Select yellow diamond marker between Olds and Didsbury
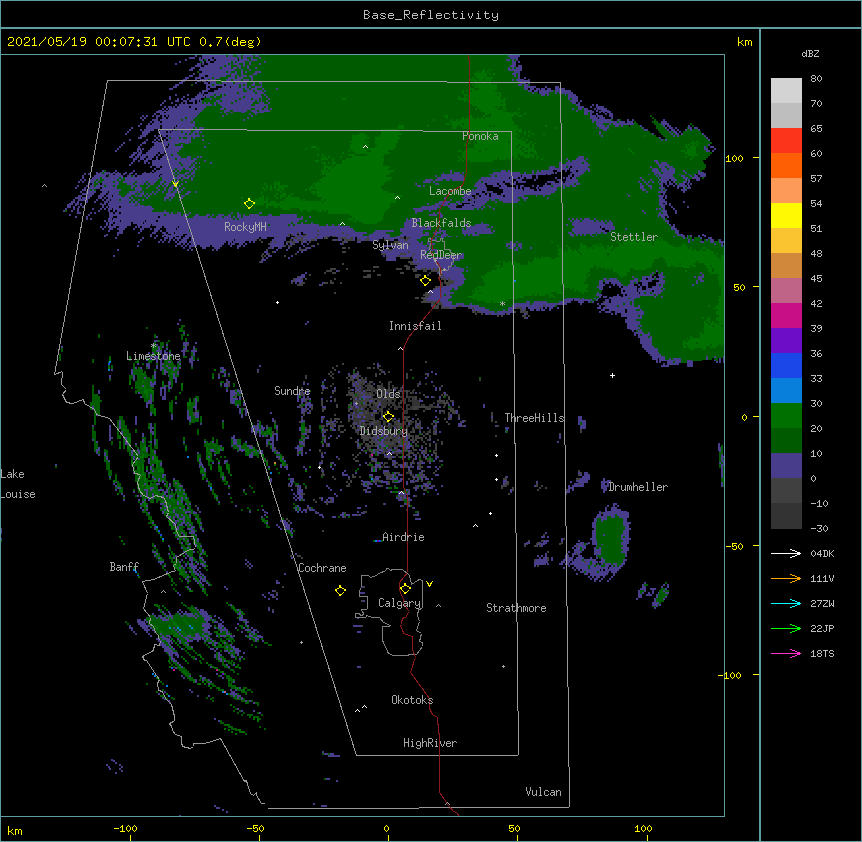The height and width of the screenshot is (842, 862). (x=388, y=416)
